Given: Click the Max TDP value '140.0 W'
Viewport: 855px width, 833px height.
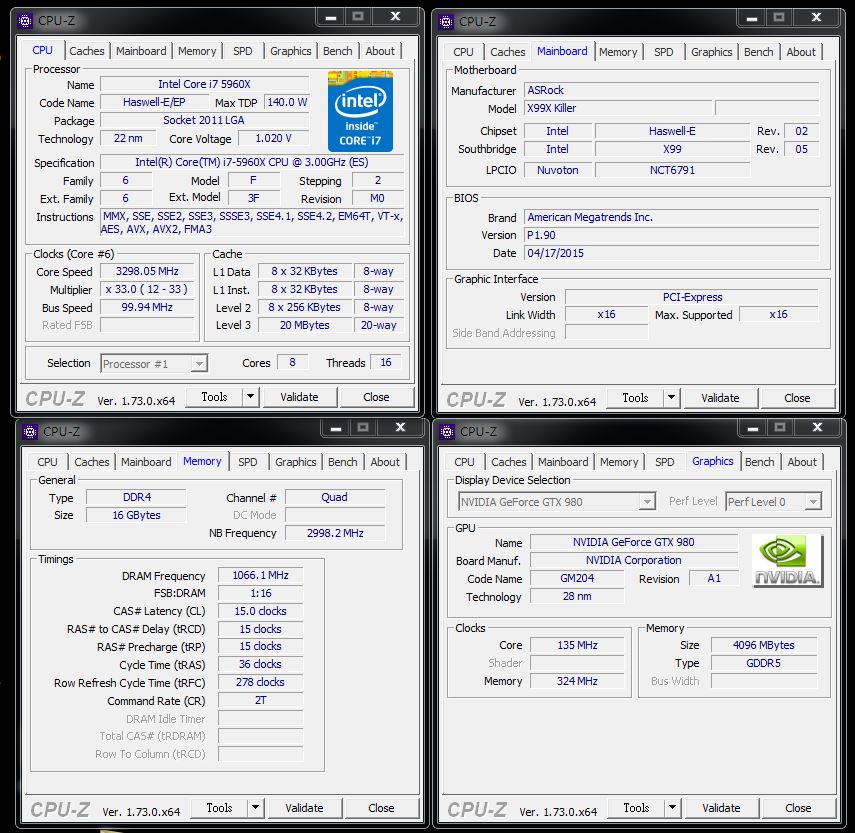Looking at the screenshot, I should coord(287,102).
